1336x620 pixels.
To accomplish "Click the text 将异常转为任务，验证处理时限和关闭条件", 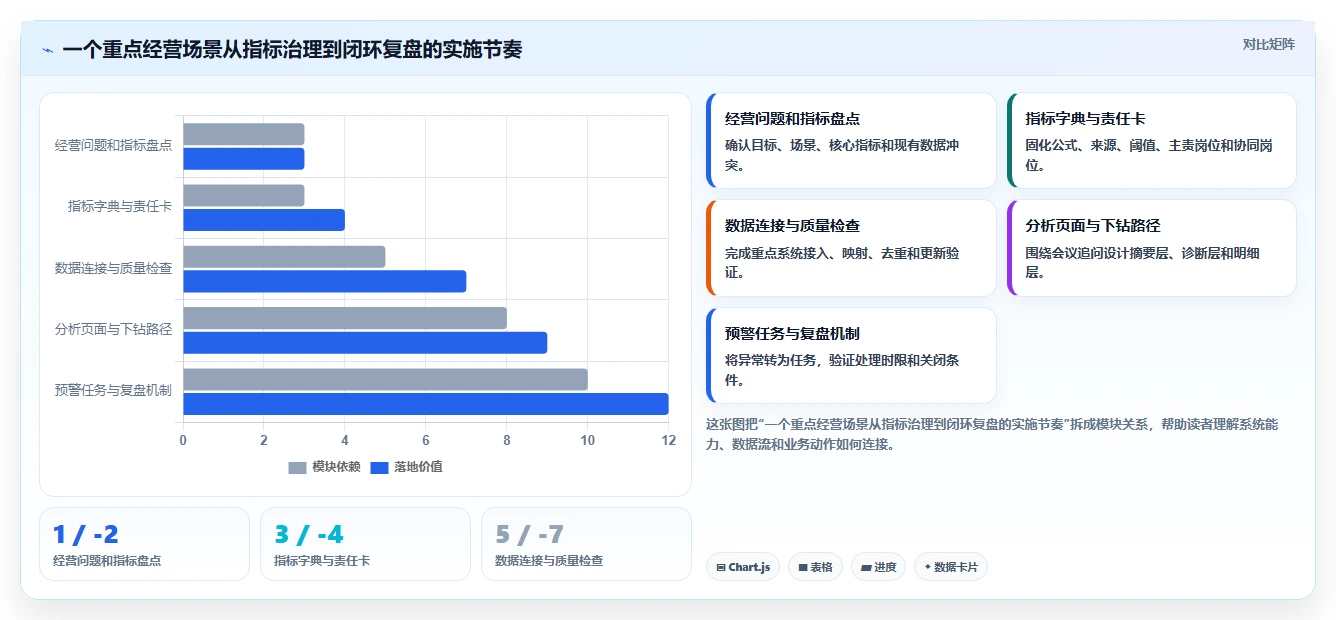I will click(x=842, y=370).
